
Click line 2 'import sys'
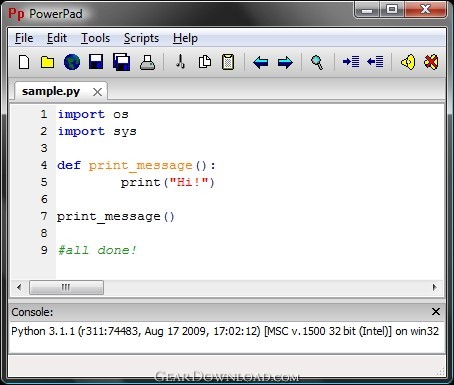click(97, 132)
